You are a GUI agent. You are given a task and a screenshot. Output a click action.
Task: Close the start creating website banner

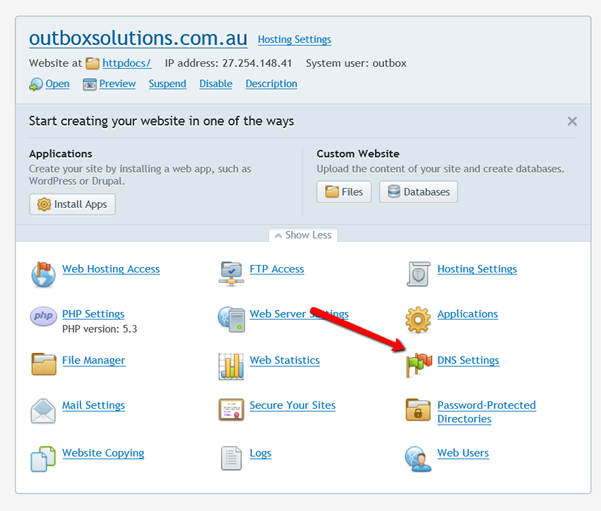pos(572,121)
